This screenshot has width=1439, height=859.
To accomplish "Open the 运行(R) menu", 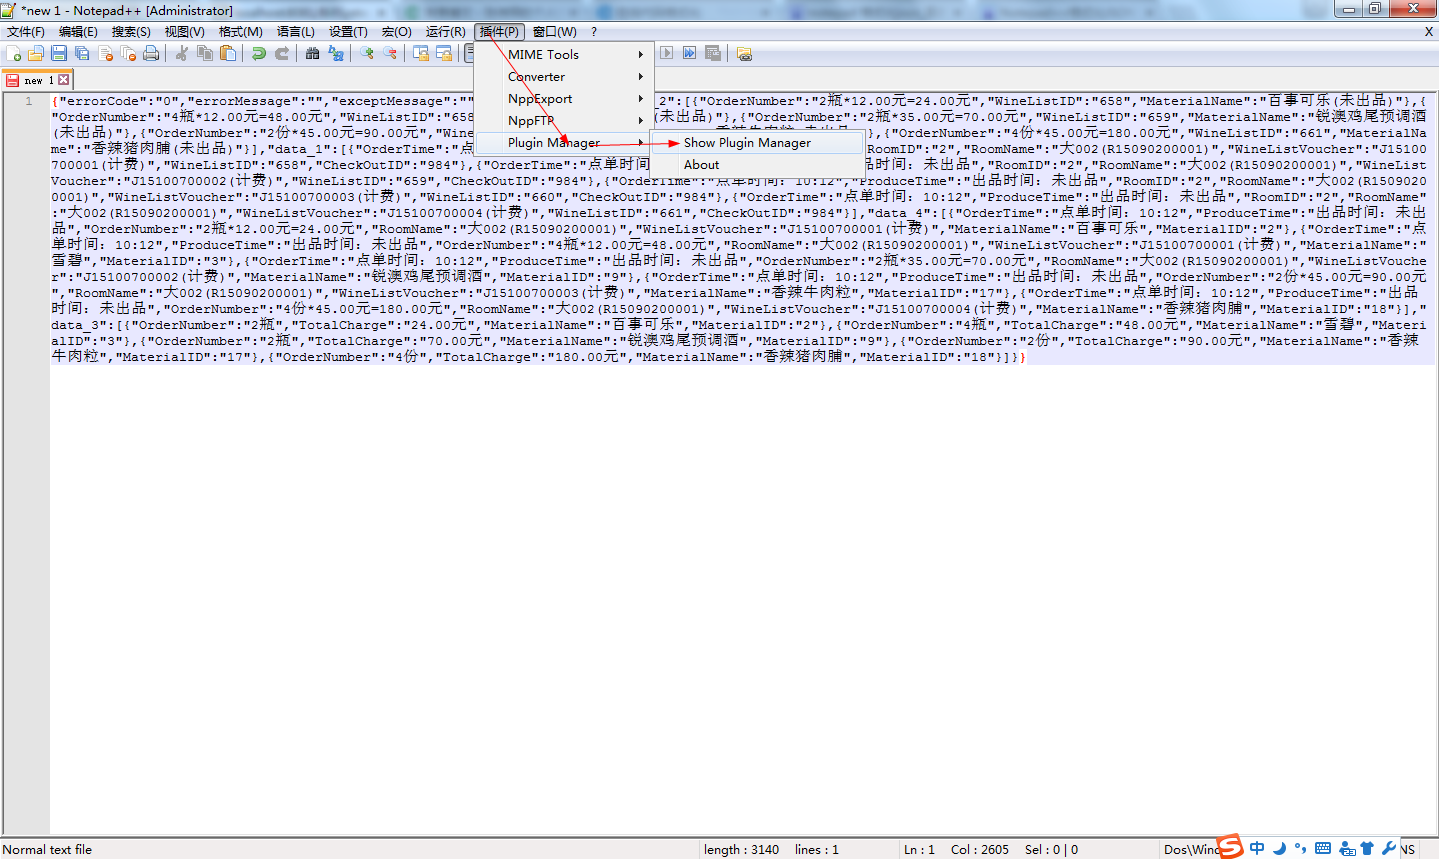I will click(x=445, y=32).
